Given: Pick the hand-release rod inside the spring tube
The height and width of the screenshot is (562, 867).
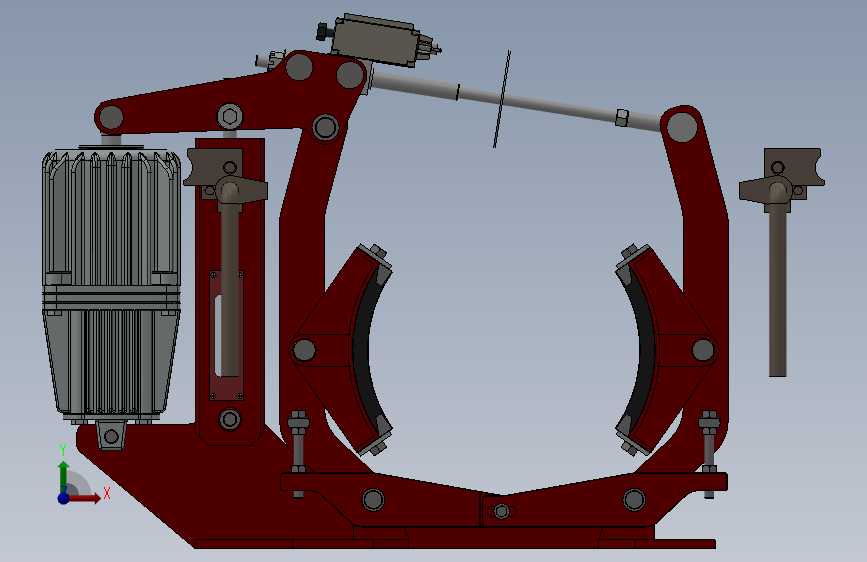Looking at the screenshot, I should (229, 288).
